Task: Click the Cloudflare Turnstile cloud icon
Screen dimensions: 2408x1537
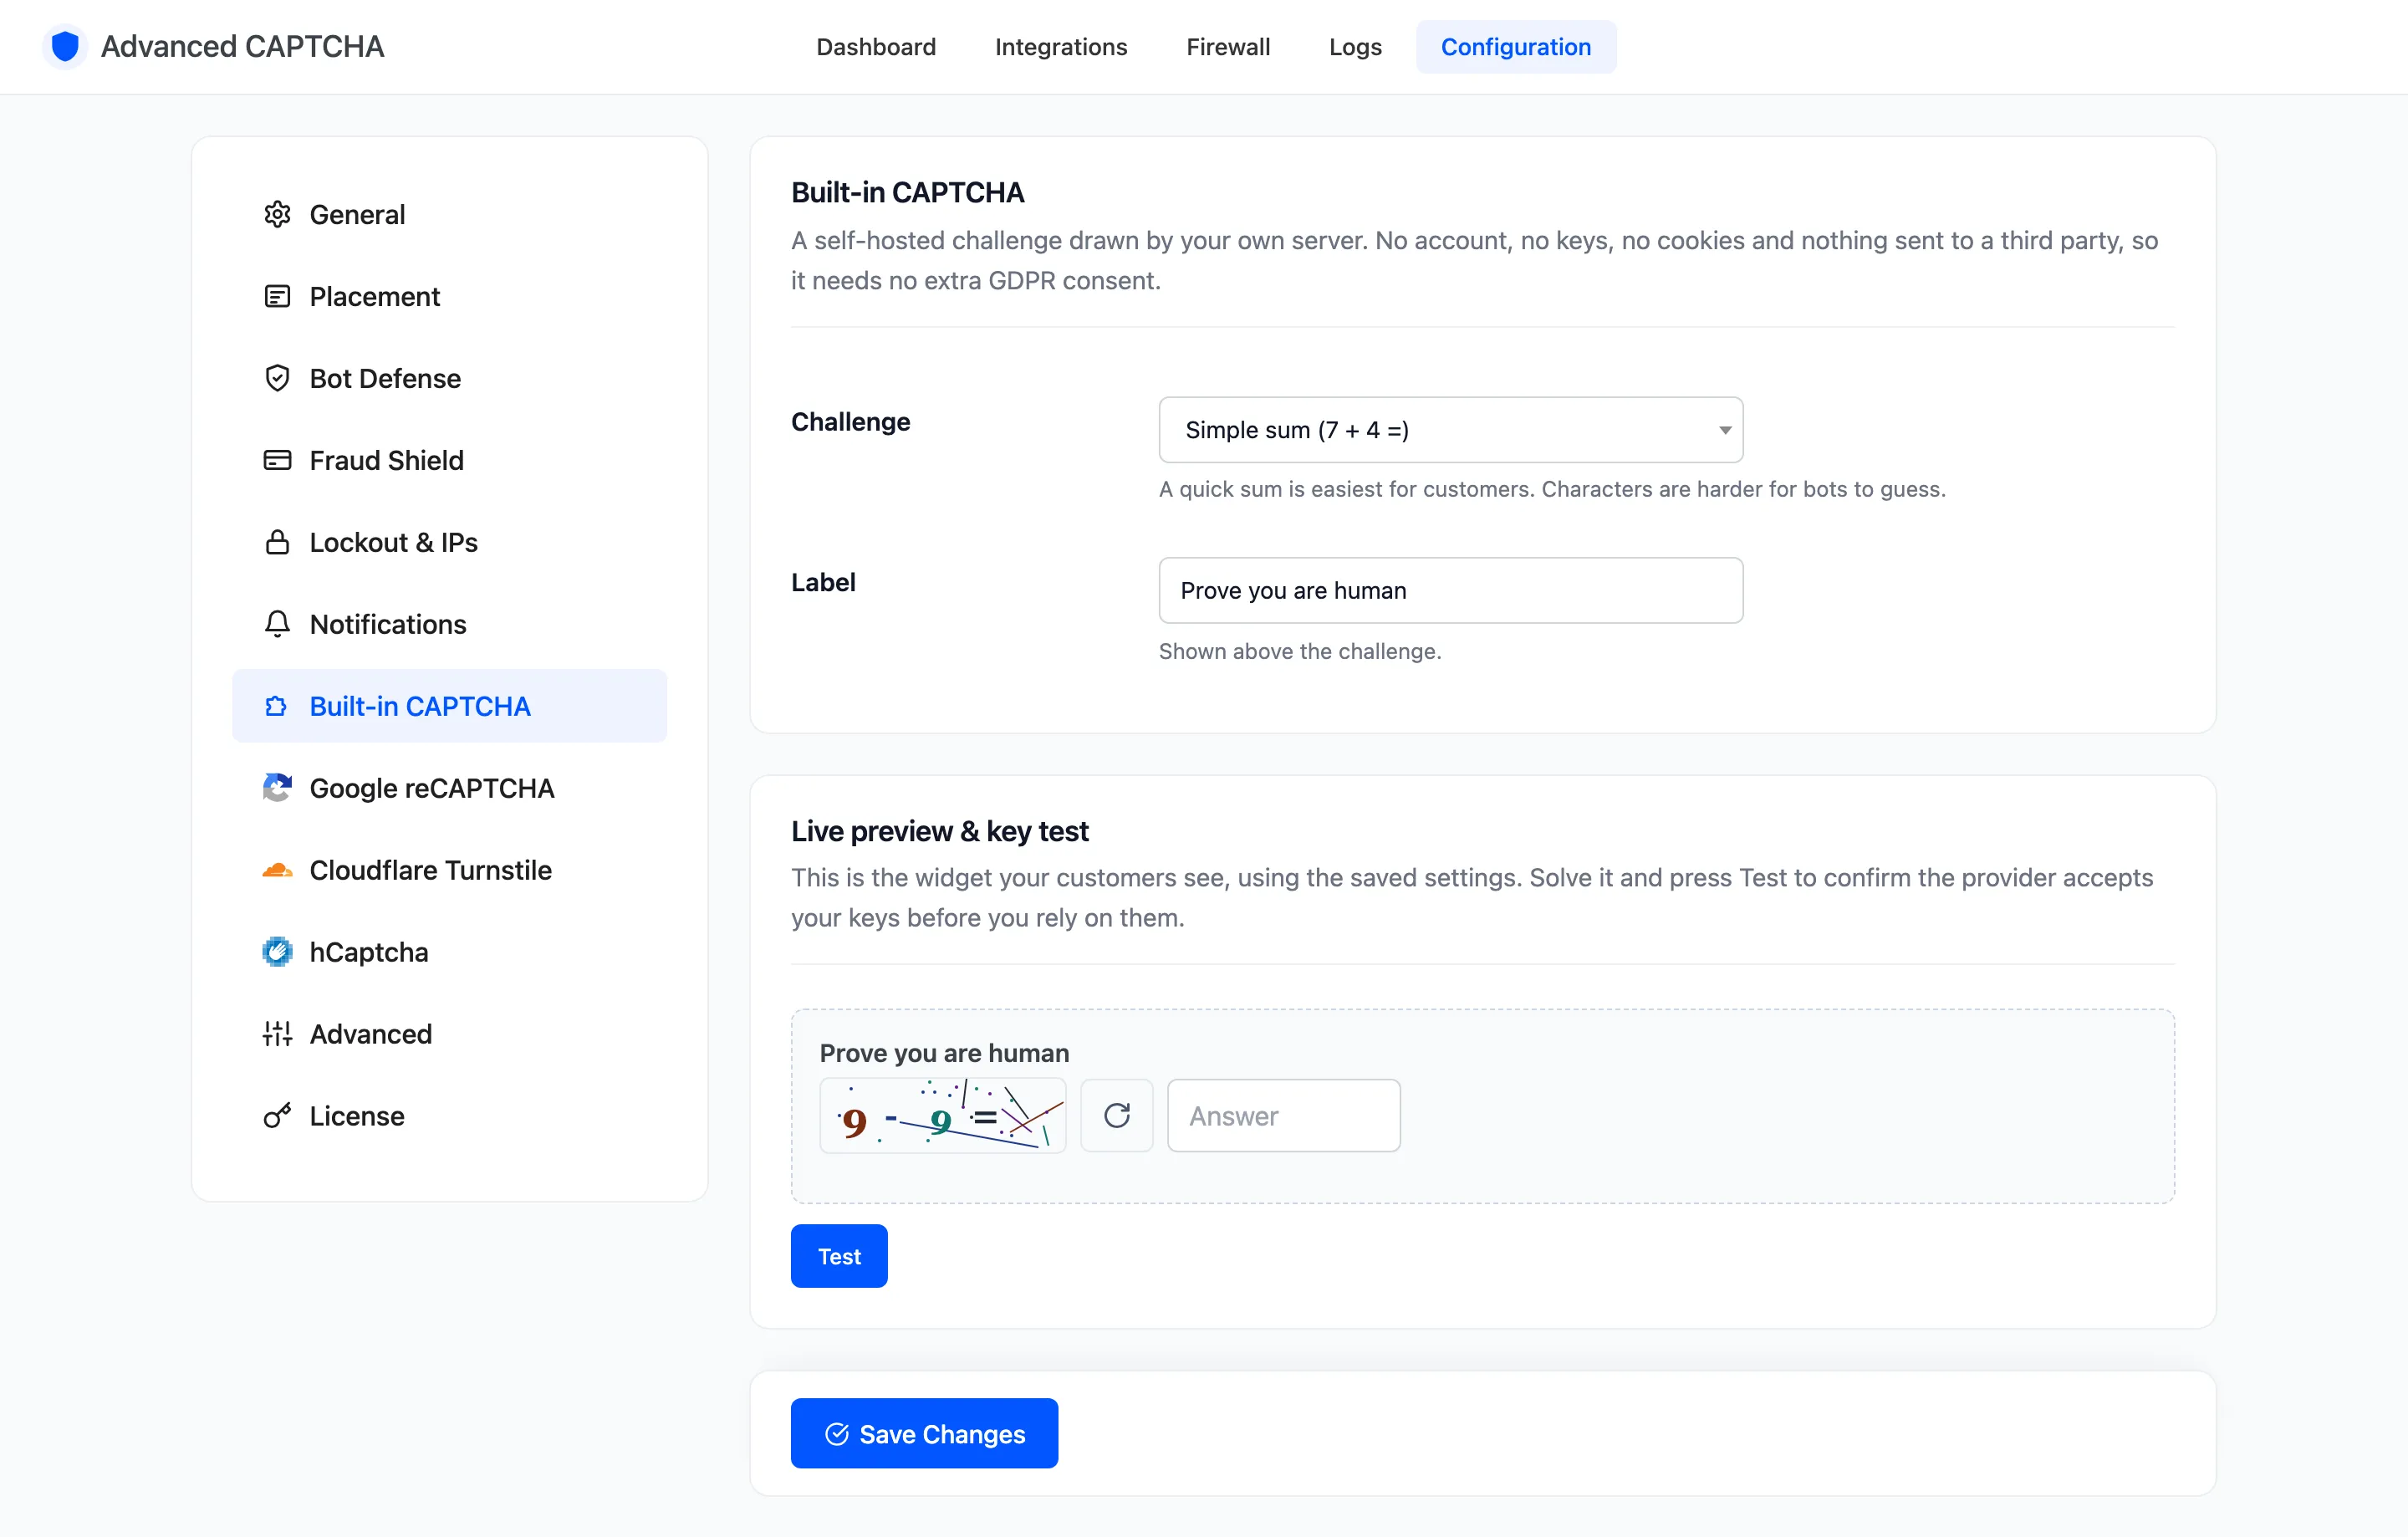Action: (x=277, y=870)
